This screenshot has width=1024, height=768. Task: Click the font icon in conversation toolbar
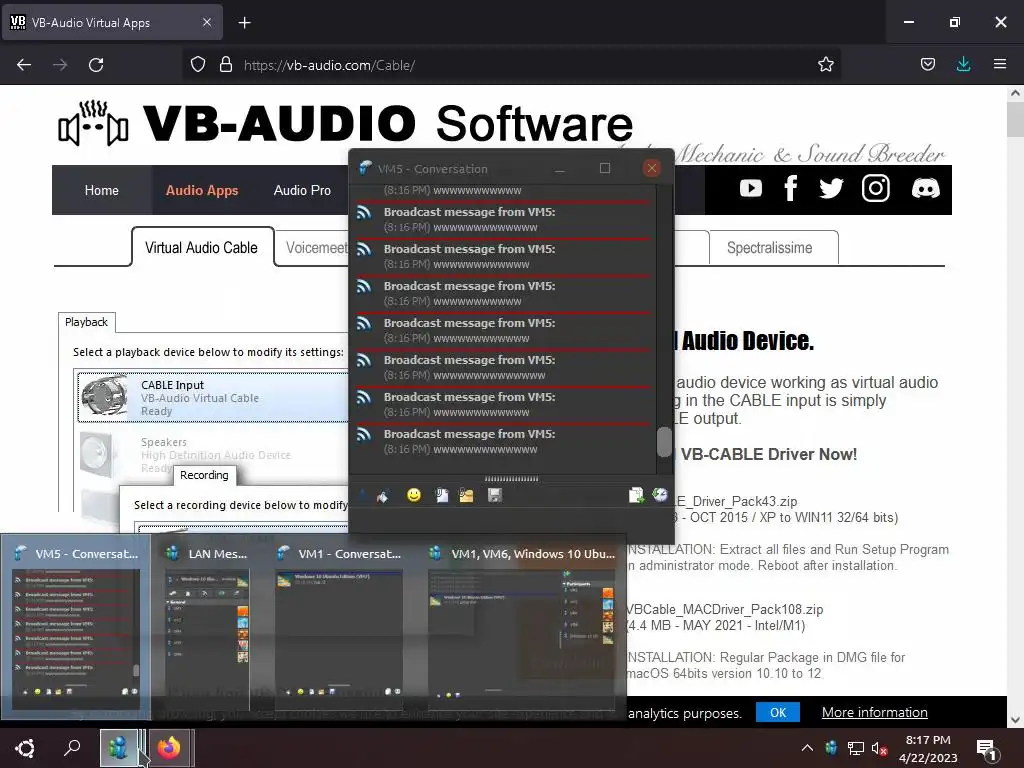[363, 496]
